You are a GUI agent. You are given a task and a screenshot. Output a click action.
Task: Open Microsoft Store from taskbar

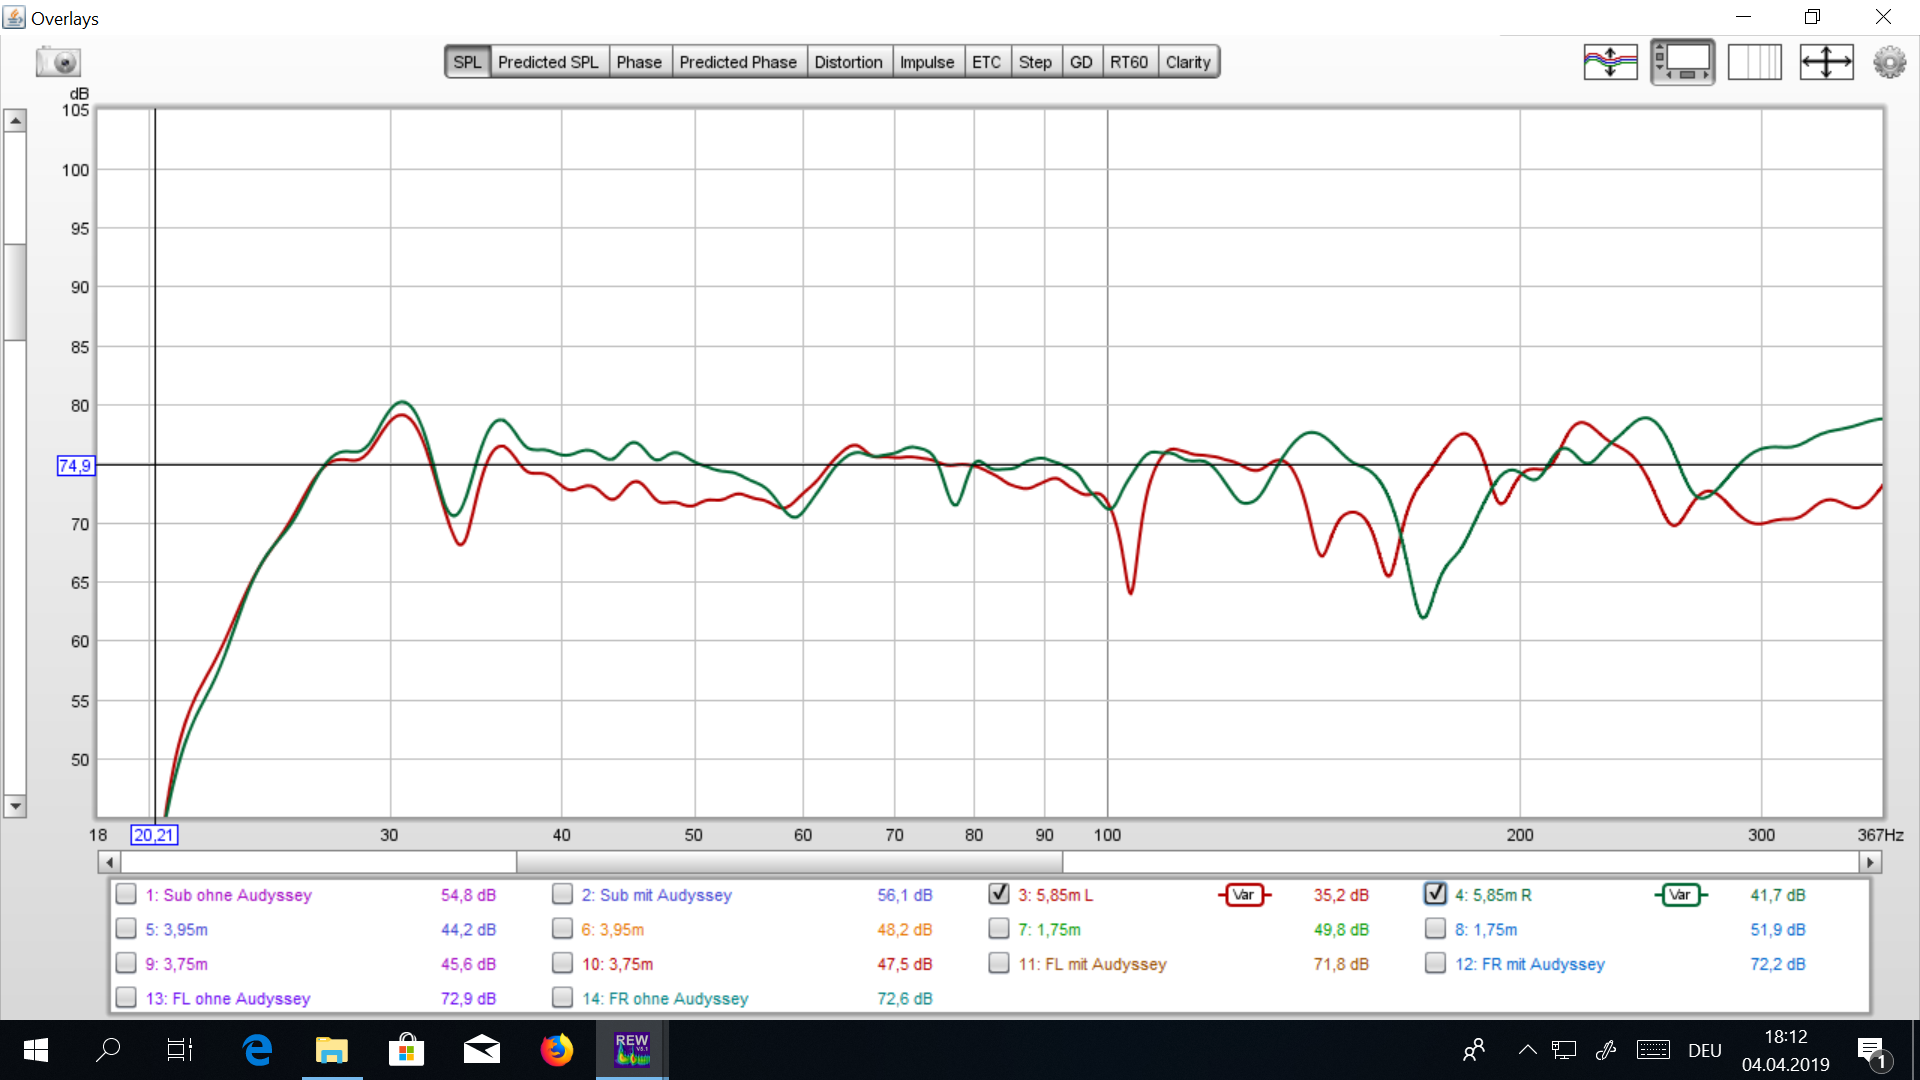point(406,1050)
